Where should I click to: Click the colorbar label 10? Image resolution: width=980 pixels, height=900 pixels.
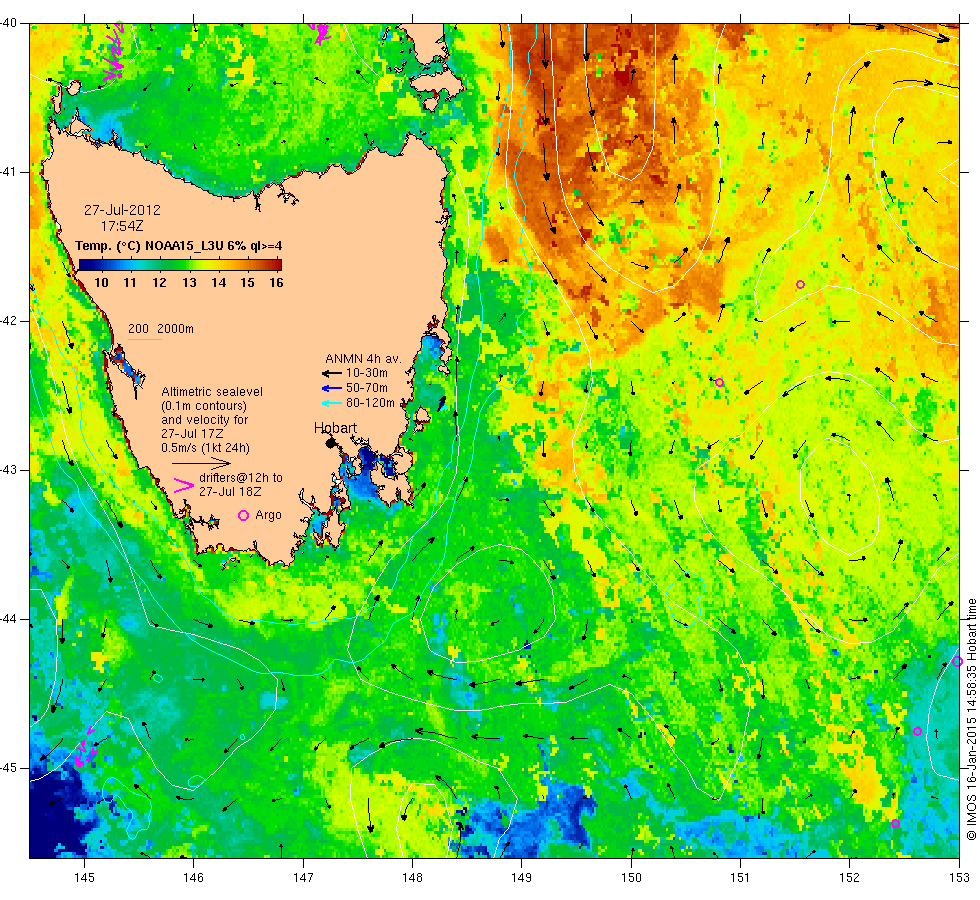pyautogui.click(x=101, y=282)
